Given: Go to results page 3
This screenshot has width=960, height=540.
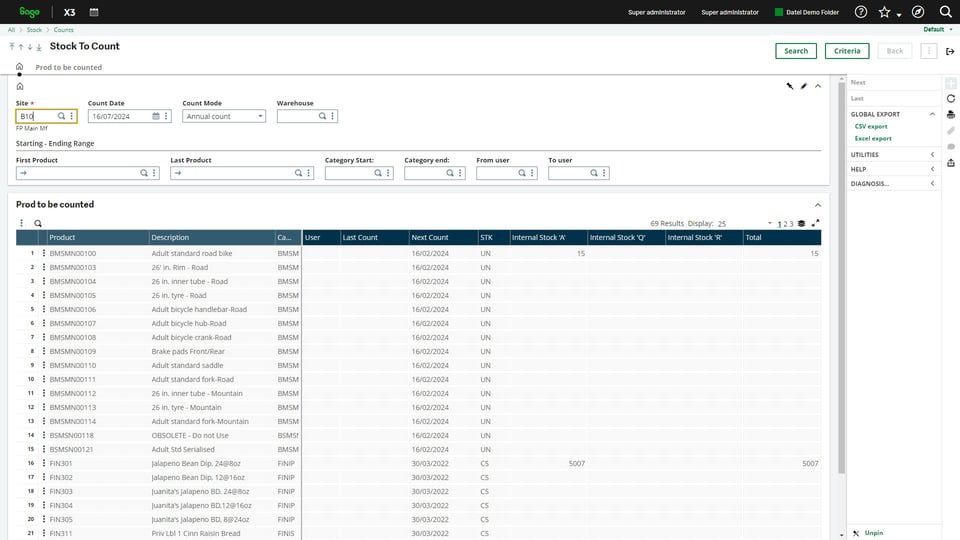Looking at the screenshot, I should tap(791, 224).
